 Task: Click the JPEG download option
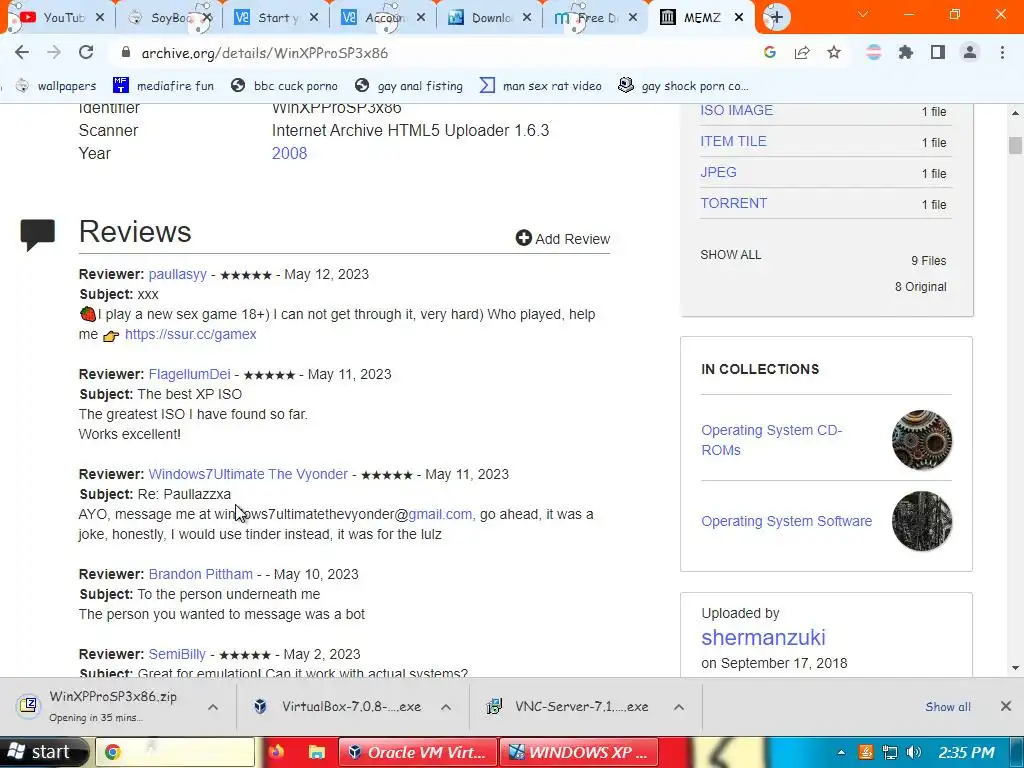tap(718, 172)
